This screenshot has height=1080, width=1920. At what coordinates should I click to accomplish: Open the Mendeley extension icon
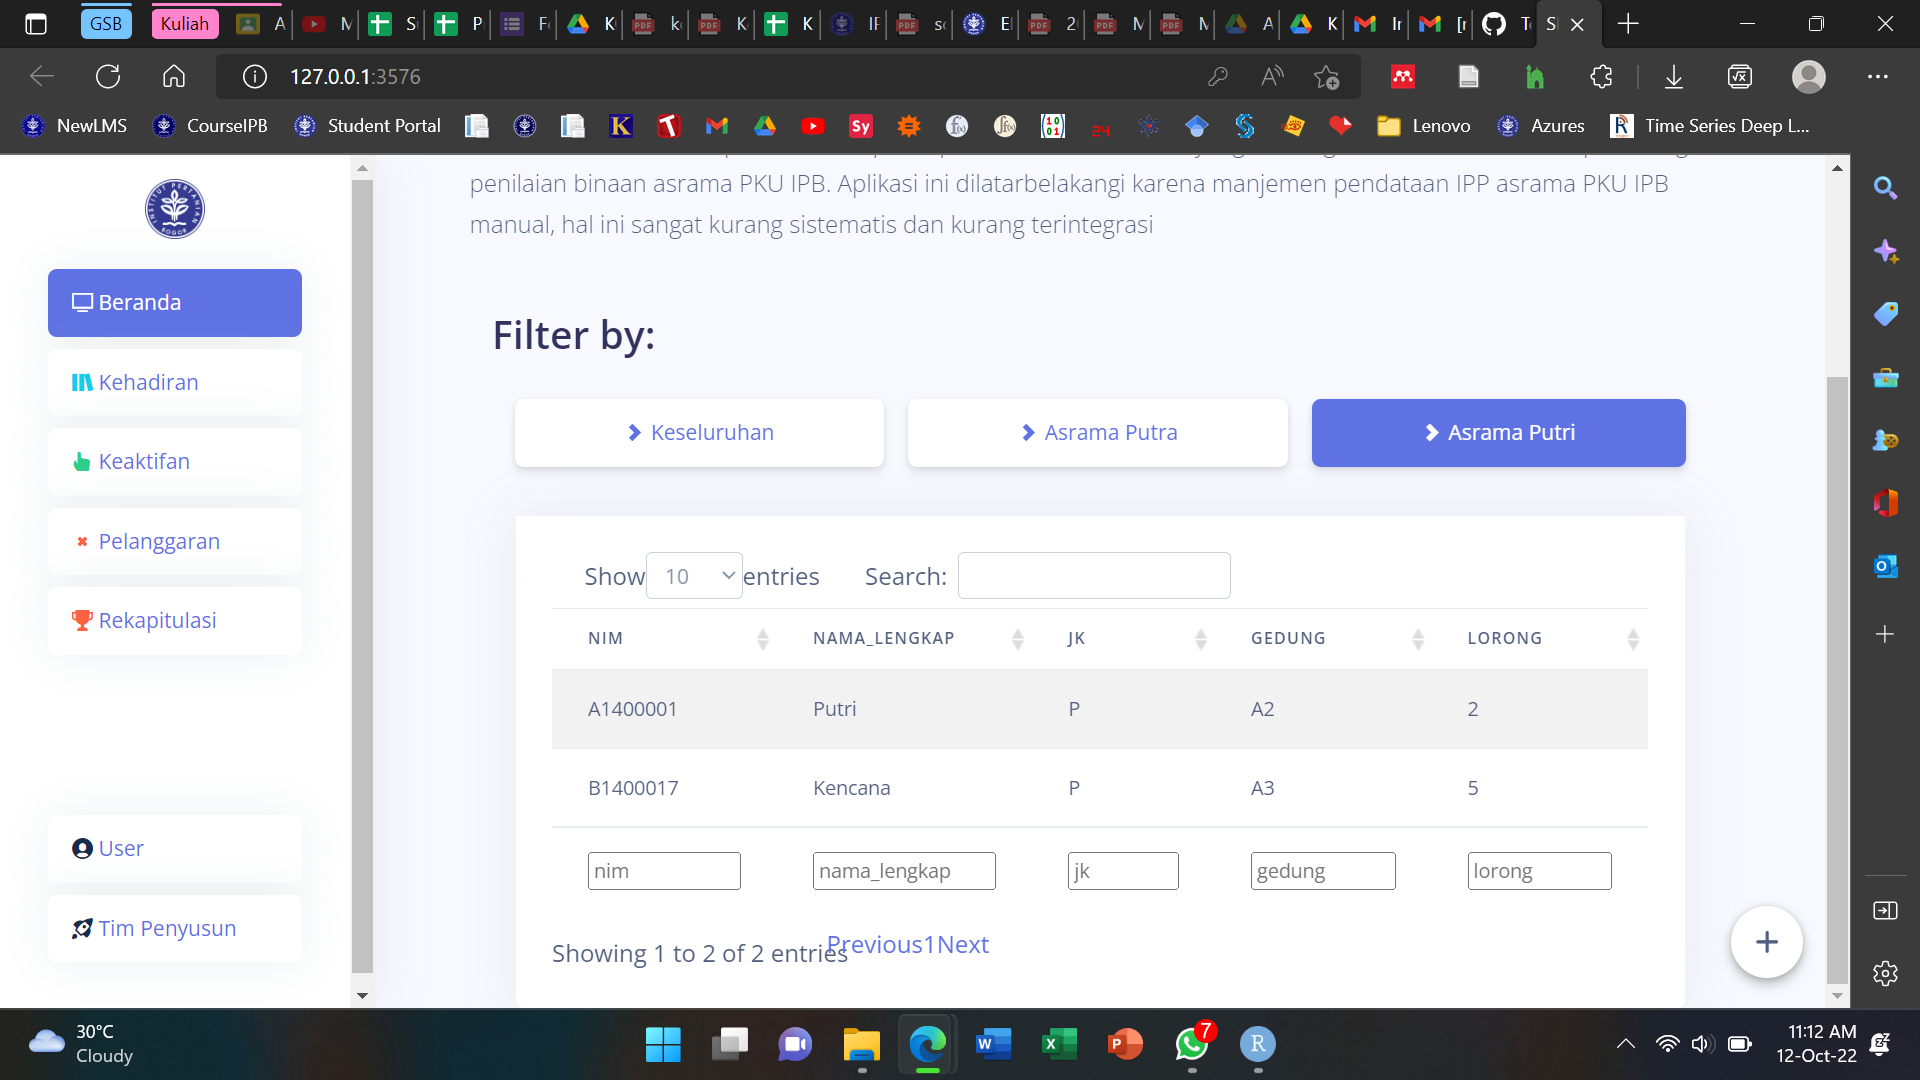pos(1403,76)
